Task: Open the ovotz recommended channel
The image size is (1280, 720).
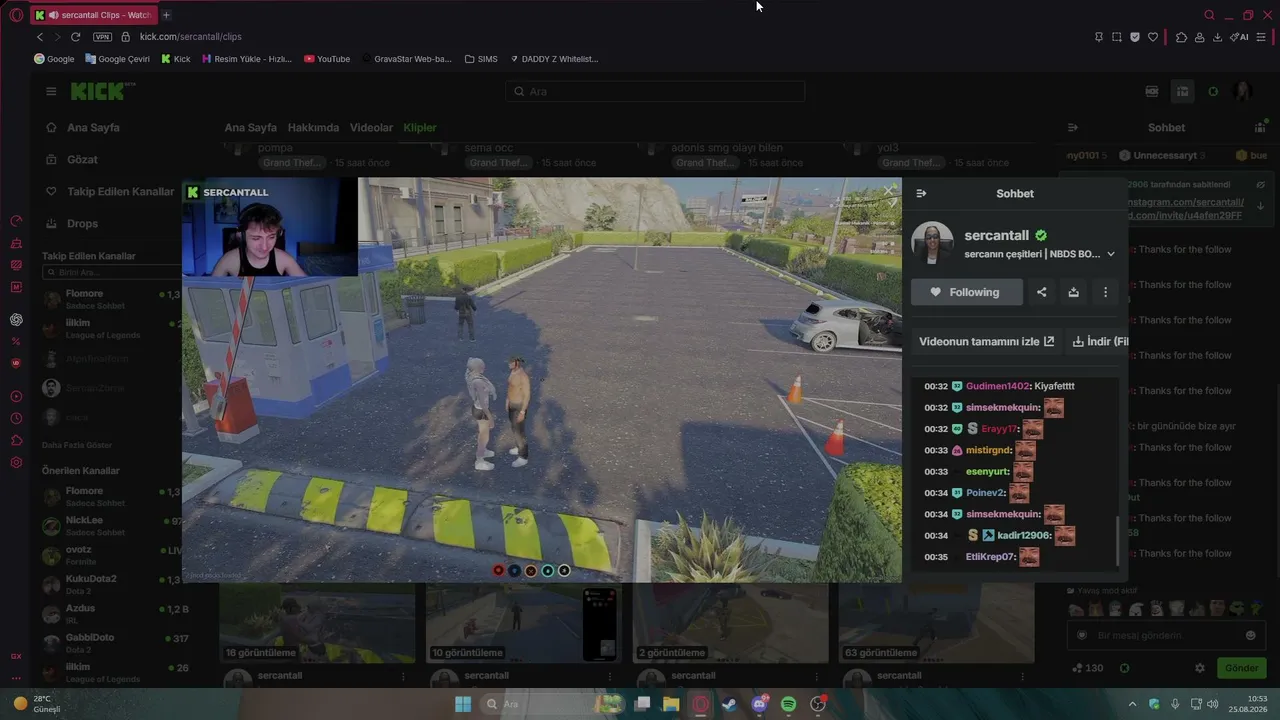Action: tap(110, 555)
